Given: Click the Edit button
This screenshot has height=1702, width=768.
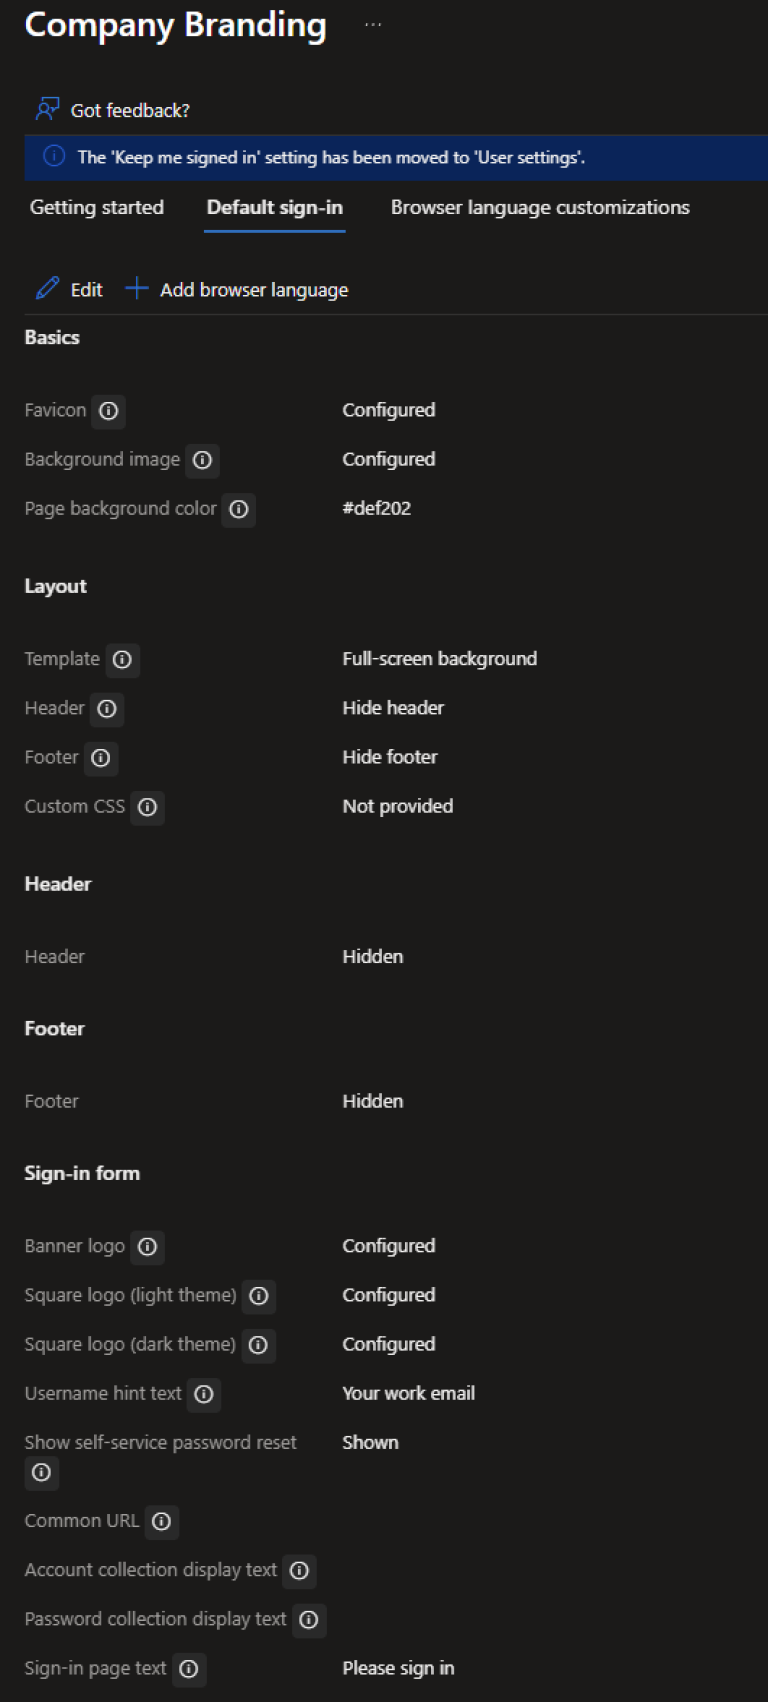Looking at the screenshot, I should coord(69,290).
